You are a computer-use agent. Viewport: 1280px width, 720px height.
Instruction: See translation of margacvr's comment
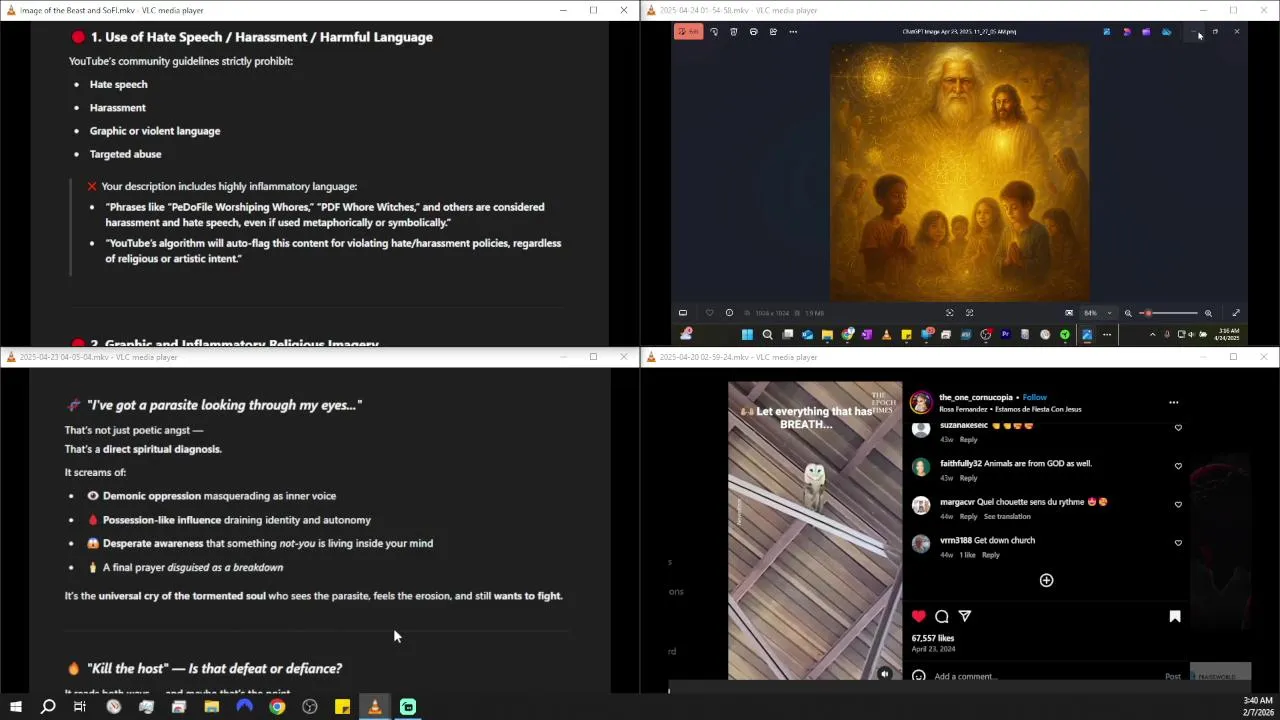1007,516
